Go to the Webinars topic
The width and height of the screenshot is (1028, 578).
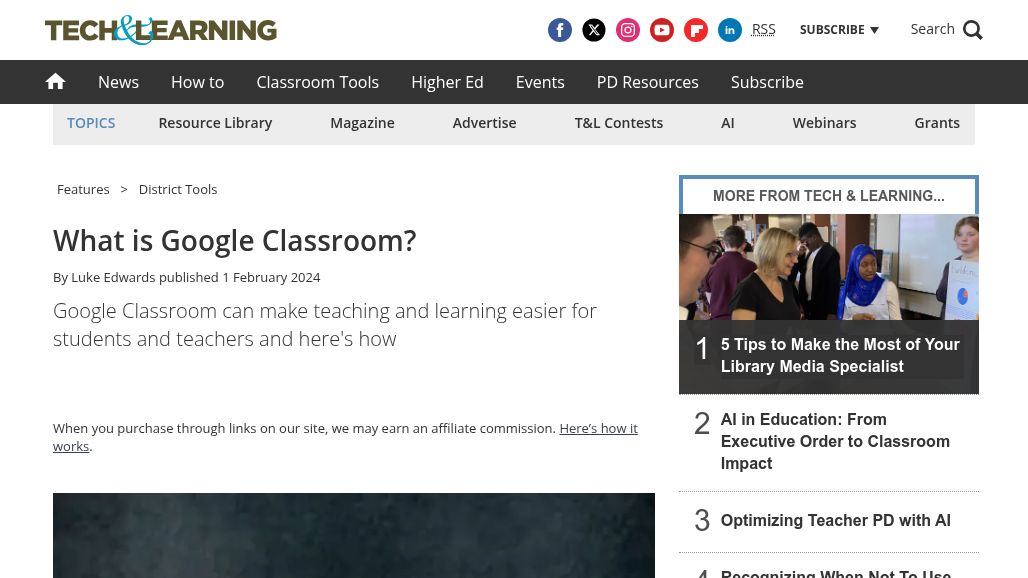pos(824,123)
